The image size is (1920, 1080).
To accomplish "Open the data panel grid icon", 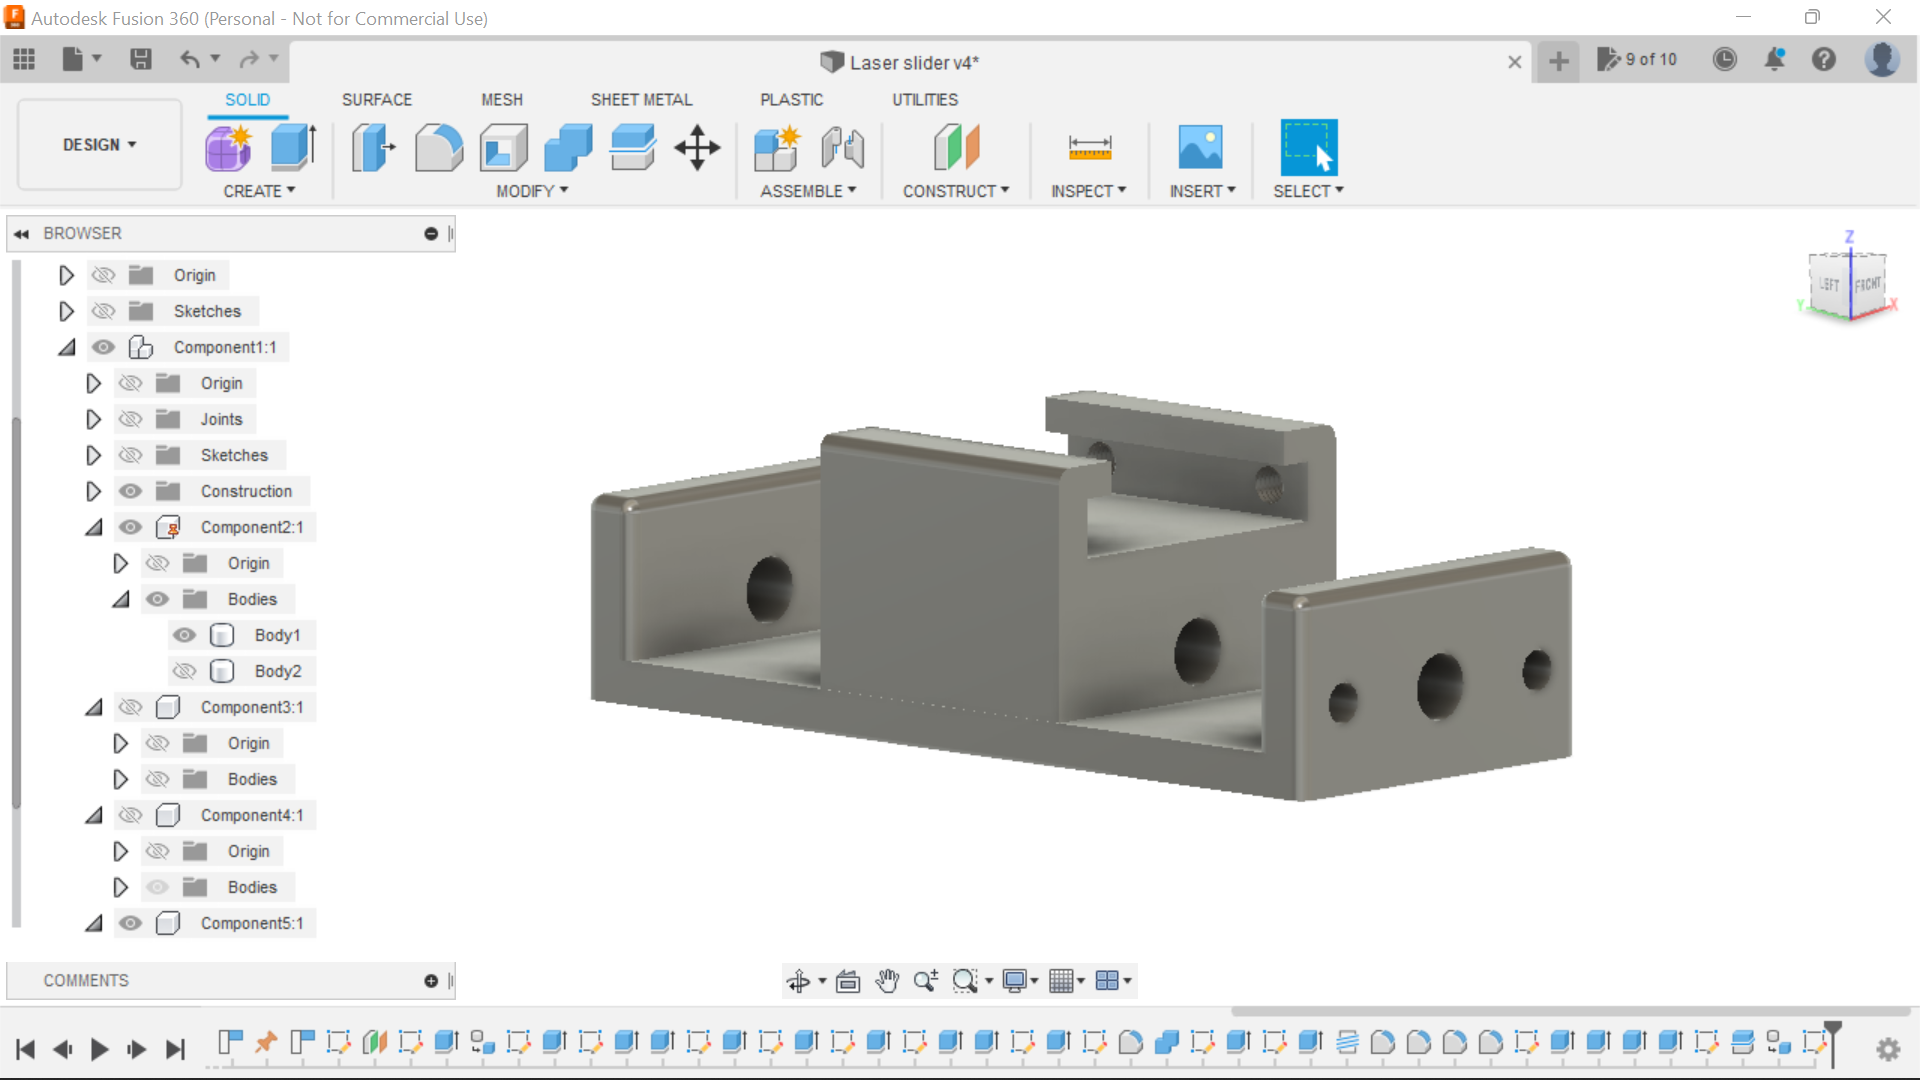I will coord(24,59).
